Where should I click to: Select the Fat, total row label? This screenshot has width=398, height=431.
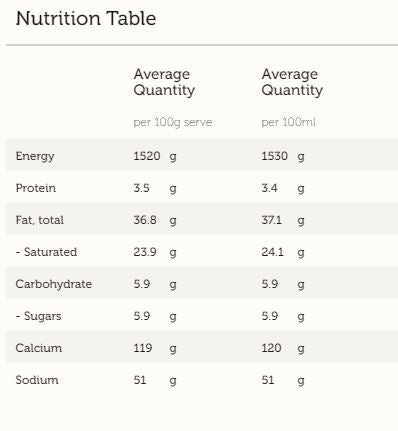(x=40, y=220)
